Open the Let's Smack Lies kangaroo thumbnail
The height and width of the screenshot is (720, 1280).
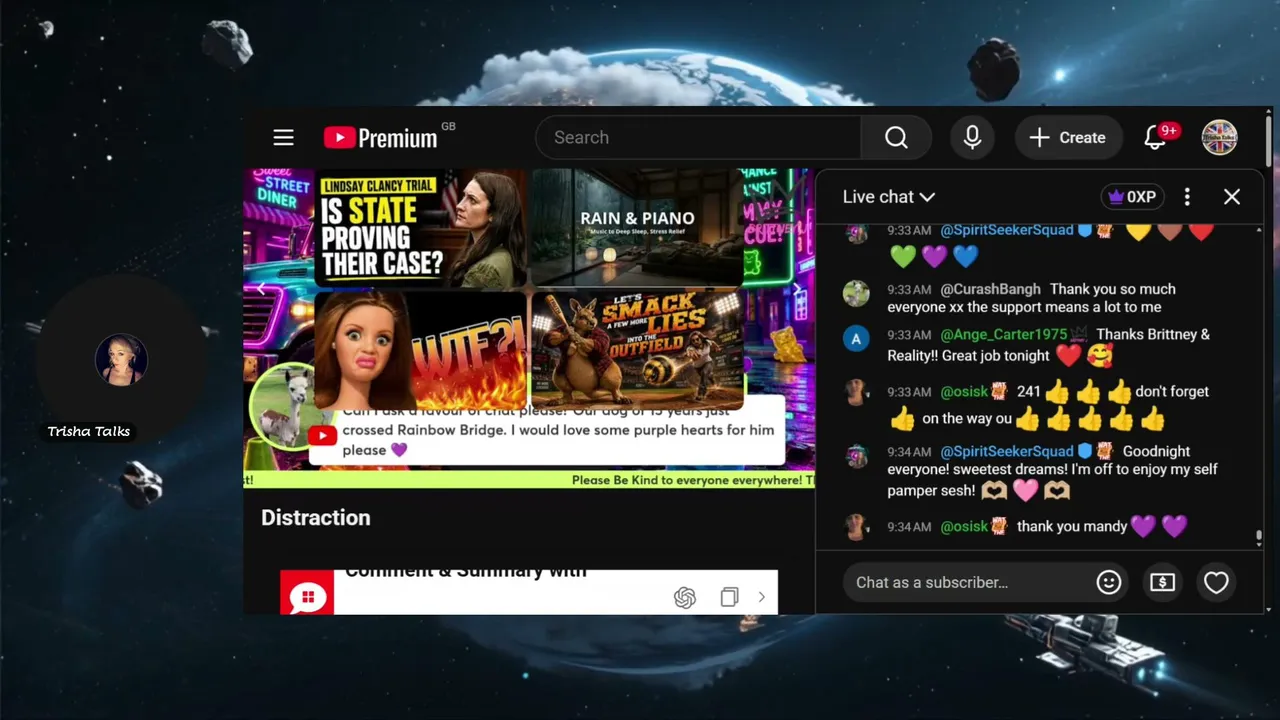pos(637,350)
